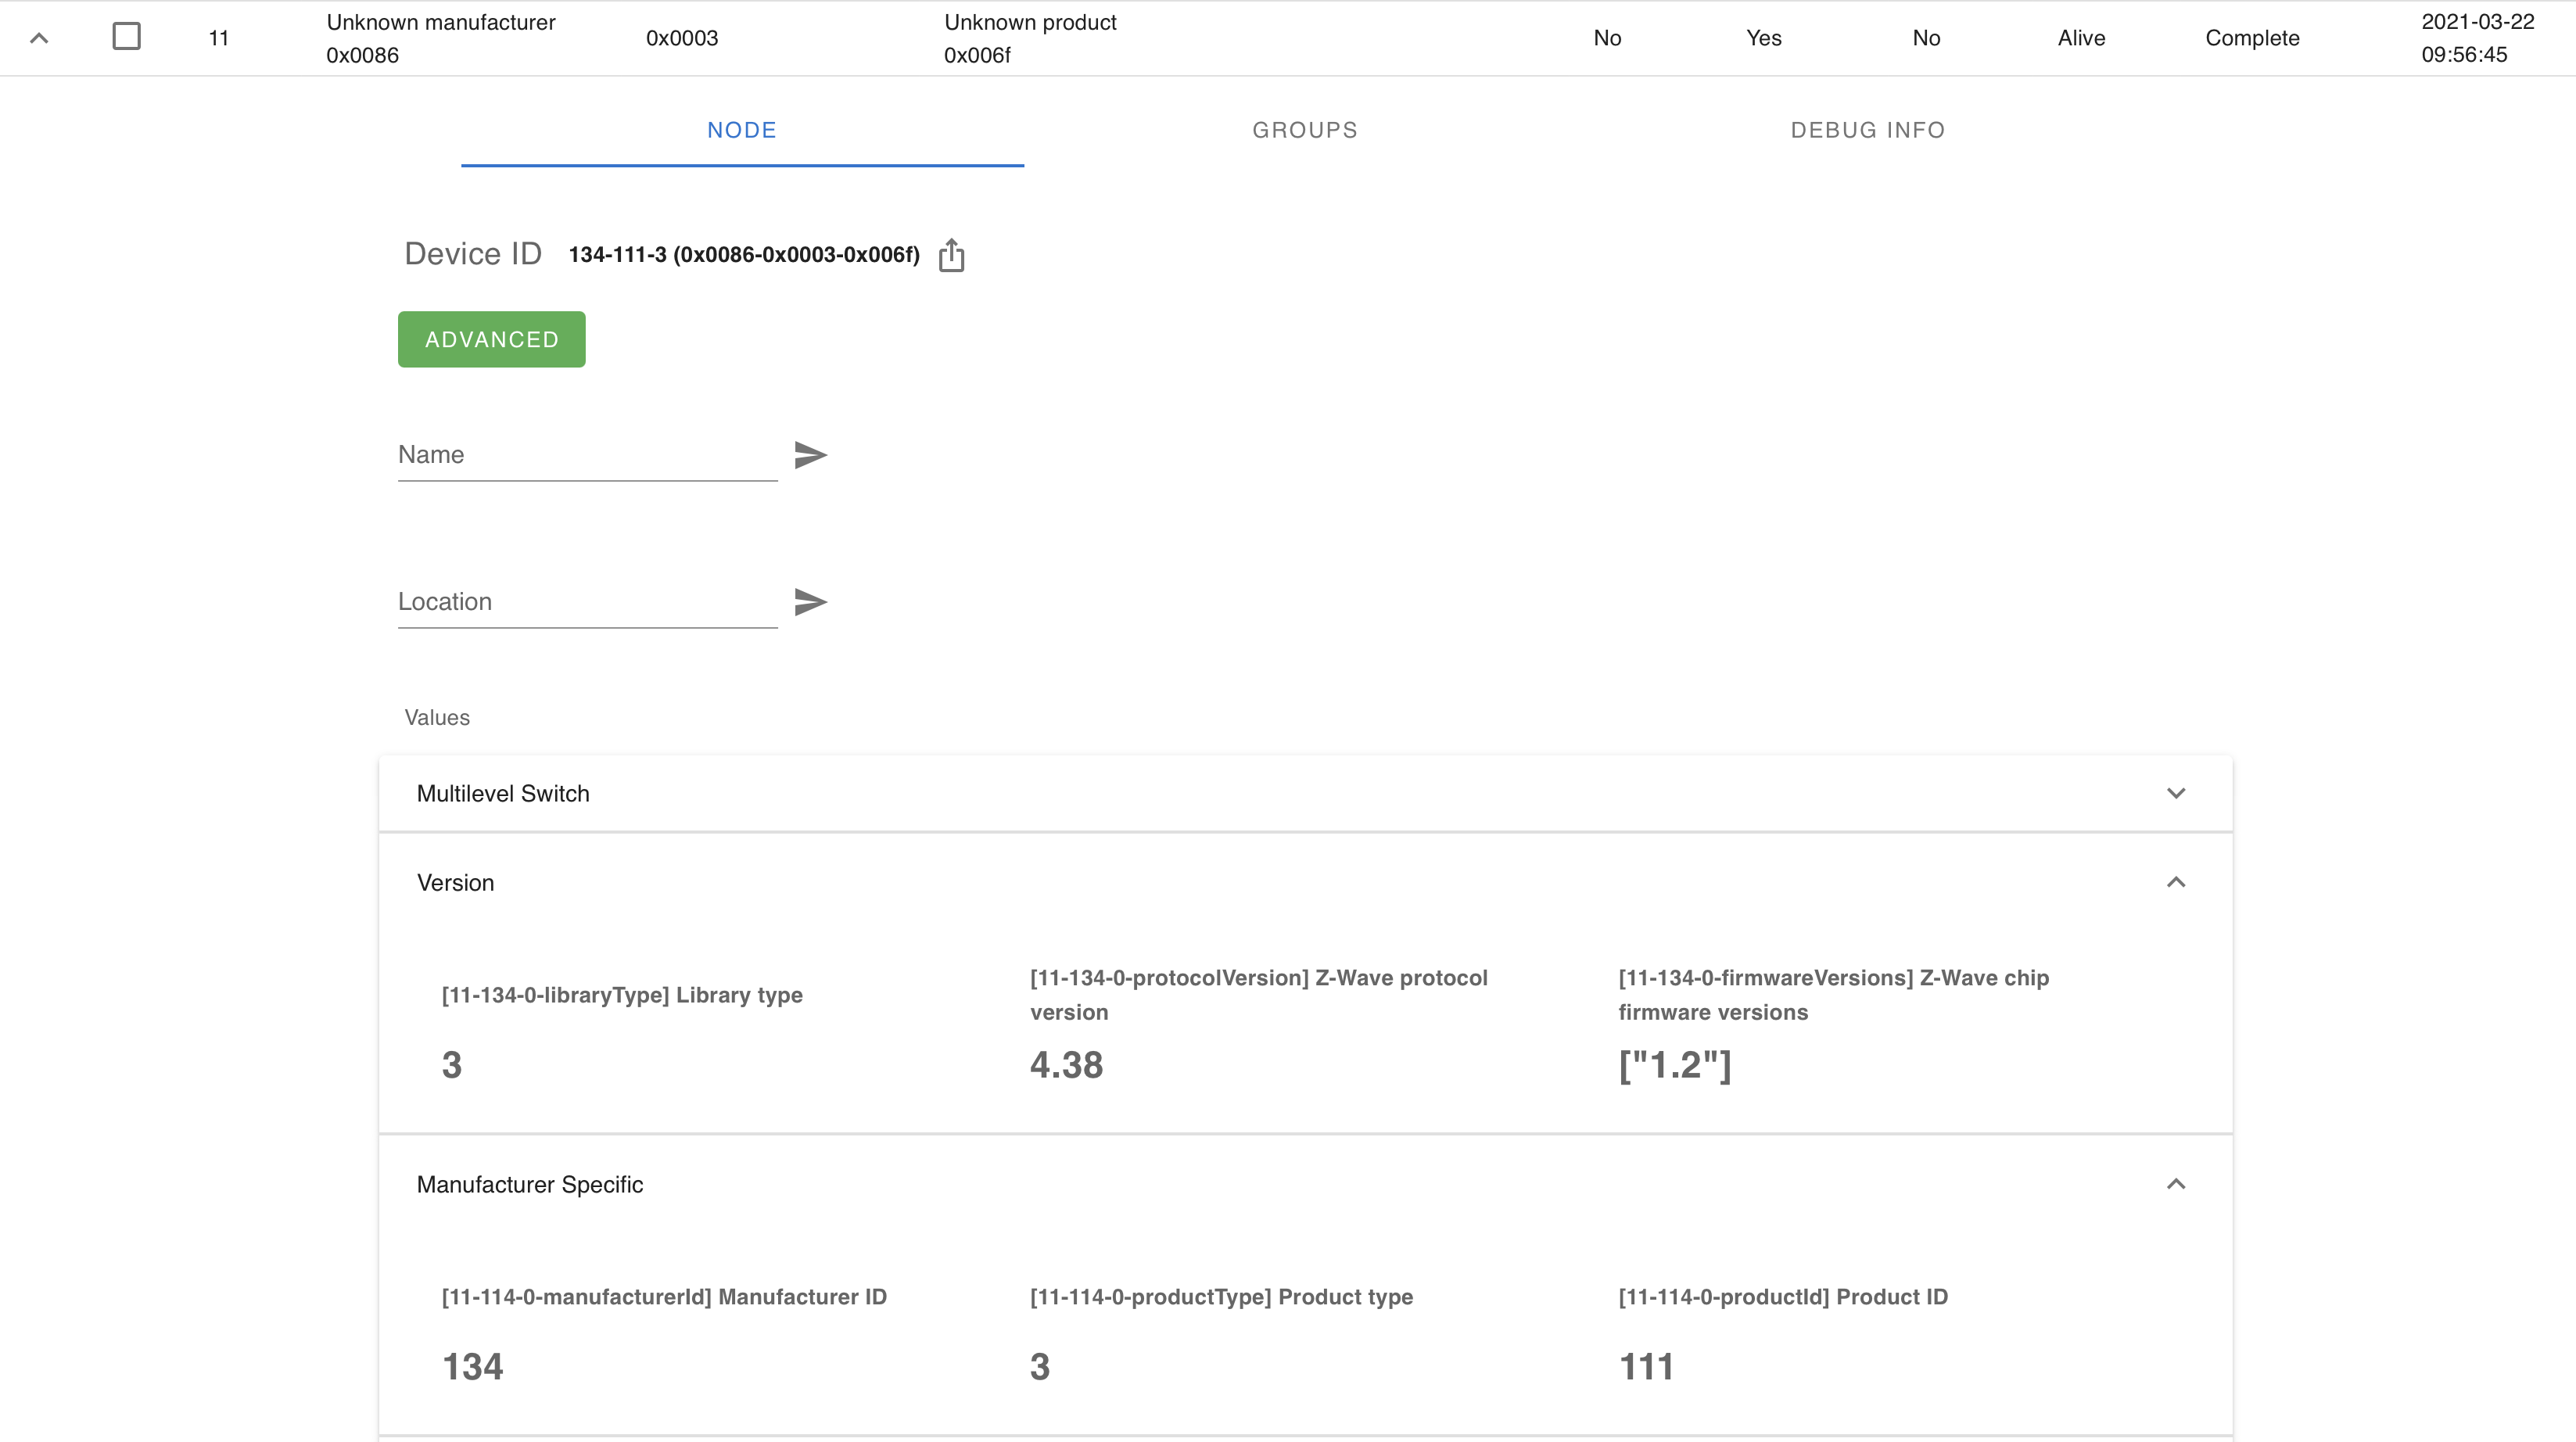Focus the Name input field
The image size is (2576, 1442).
587,455
